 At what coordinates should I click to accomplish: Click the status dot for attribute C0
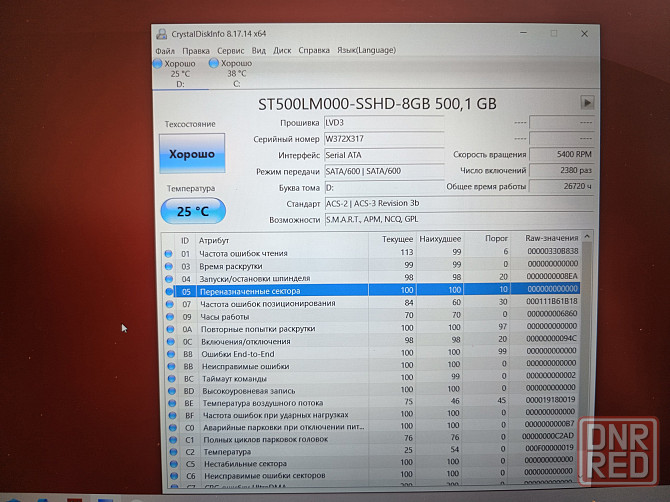coord(173,427)
